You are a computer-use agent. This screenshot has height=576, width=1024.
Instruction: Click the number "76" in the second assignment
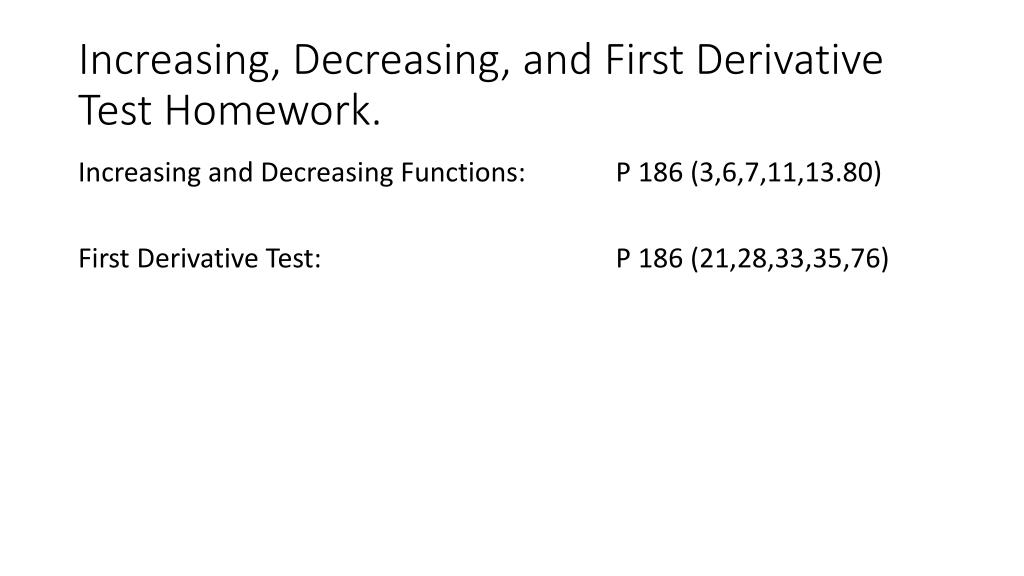pos(865,259)
